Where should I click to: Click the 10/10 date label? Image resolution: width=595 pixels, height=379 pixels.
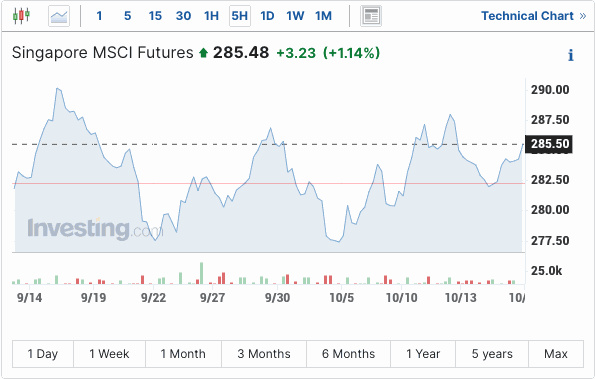click(401, 298)
